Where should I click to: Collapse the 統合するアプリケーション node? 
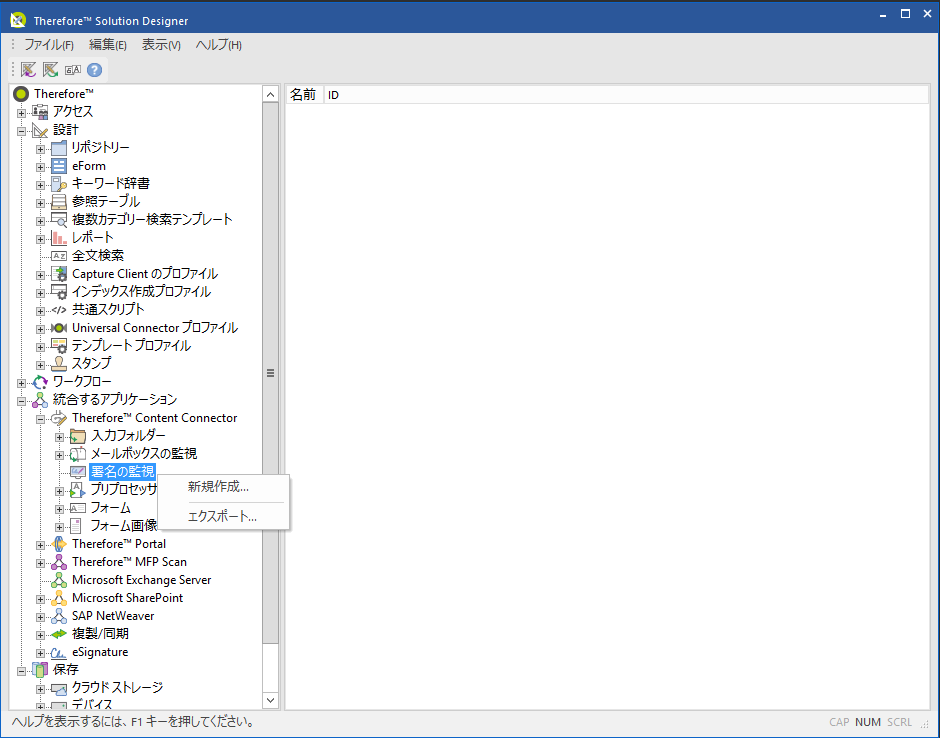click(22, 401)
